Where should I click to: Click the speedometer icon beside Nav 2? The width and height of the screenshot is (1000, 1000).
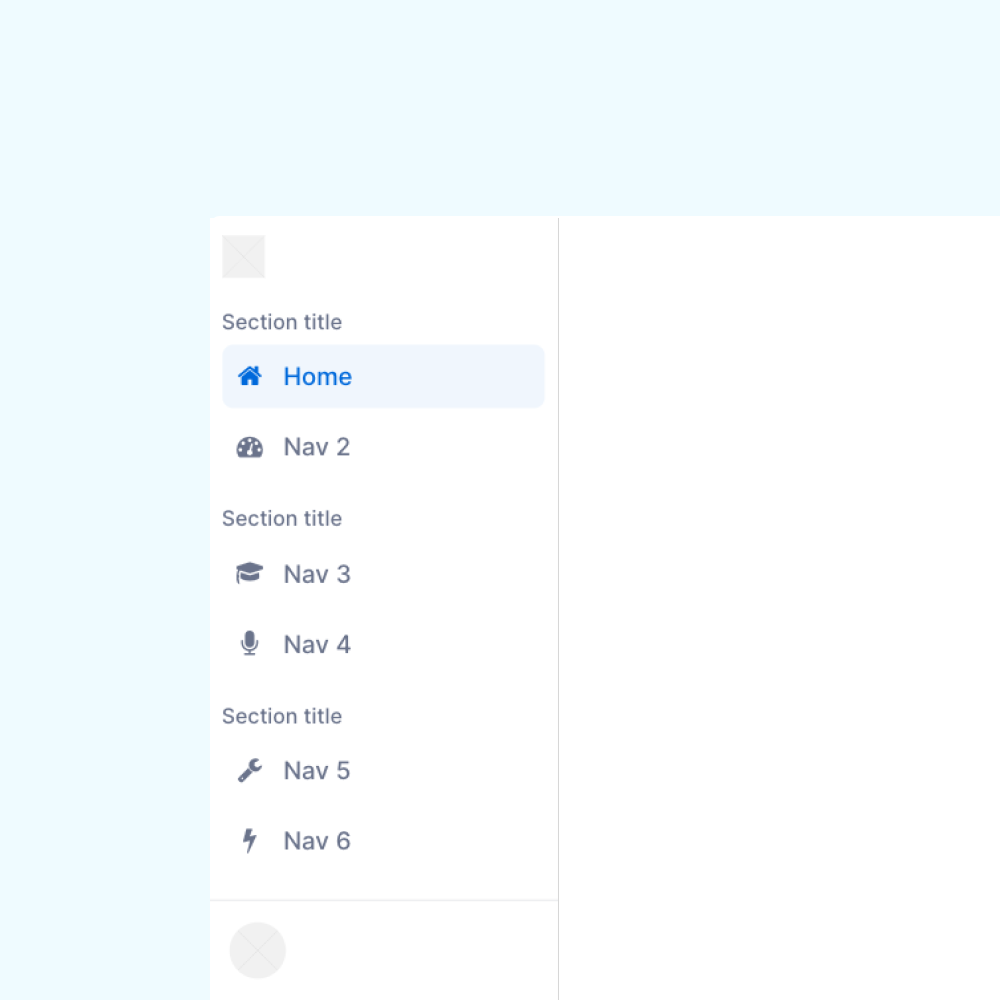click(250, 446)
